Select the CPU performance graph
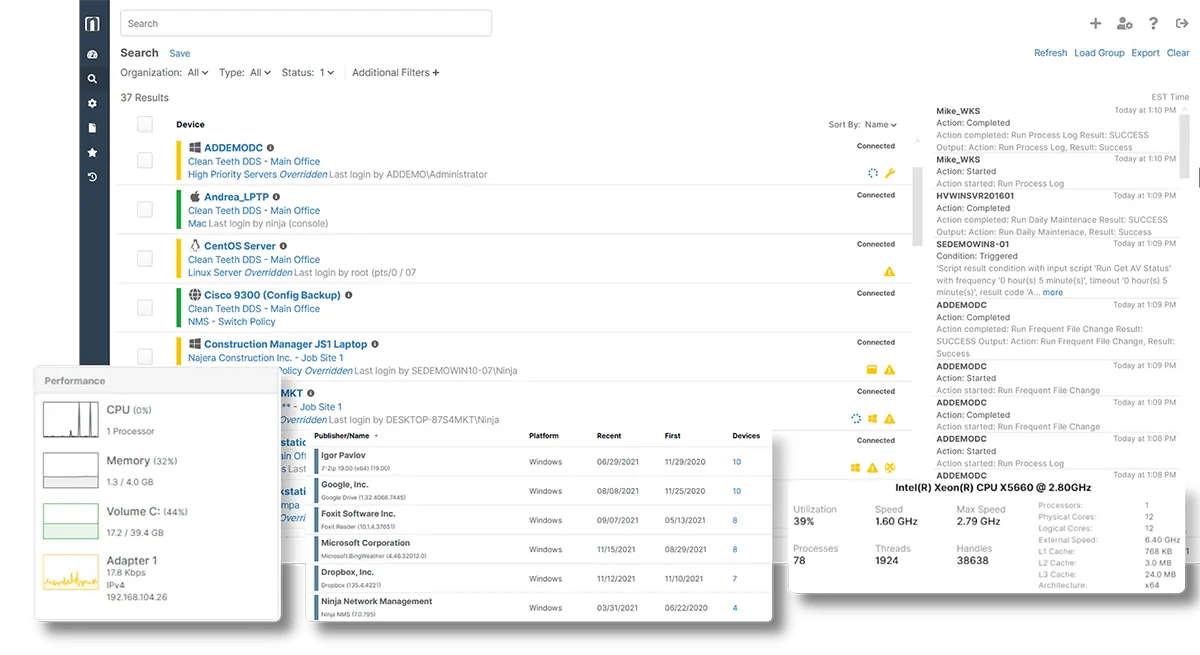This screenshot has height=655, width=1200. (71, 419)
